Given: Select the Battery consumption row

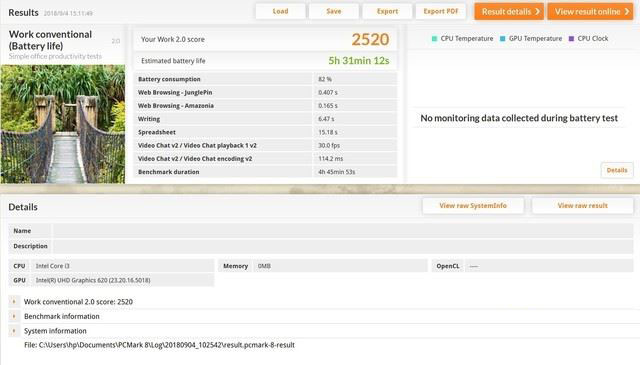Looking at the screenshot, I should pyautogui.click(x=265, y=79).
